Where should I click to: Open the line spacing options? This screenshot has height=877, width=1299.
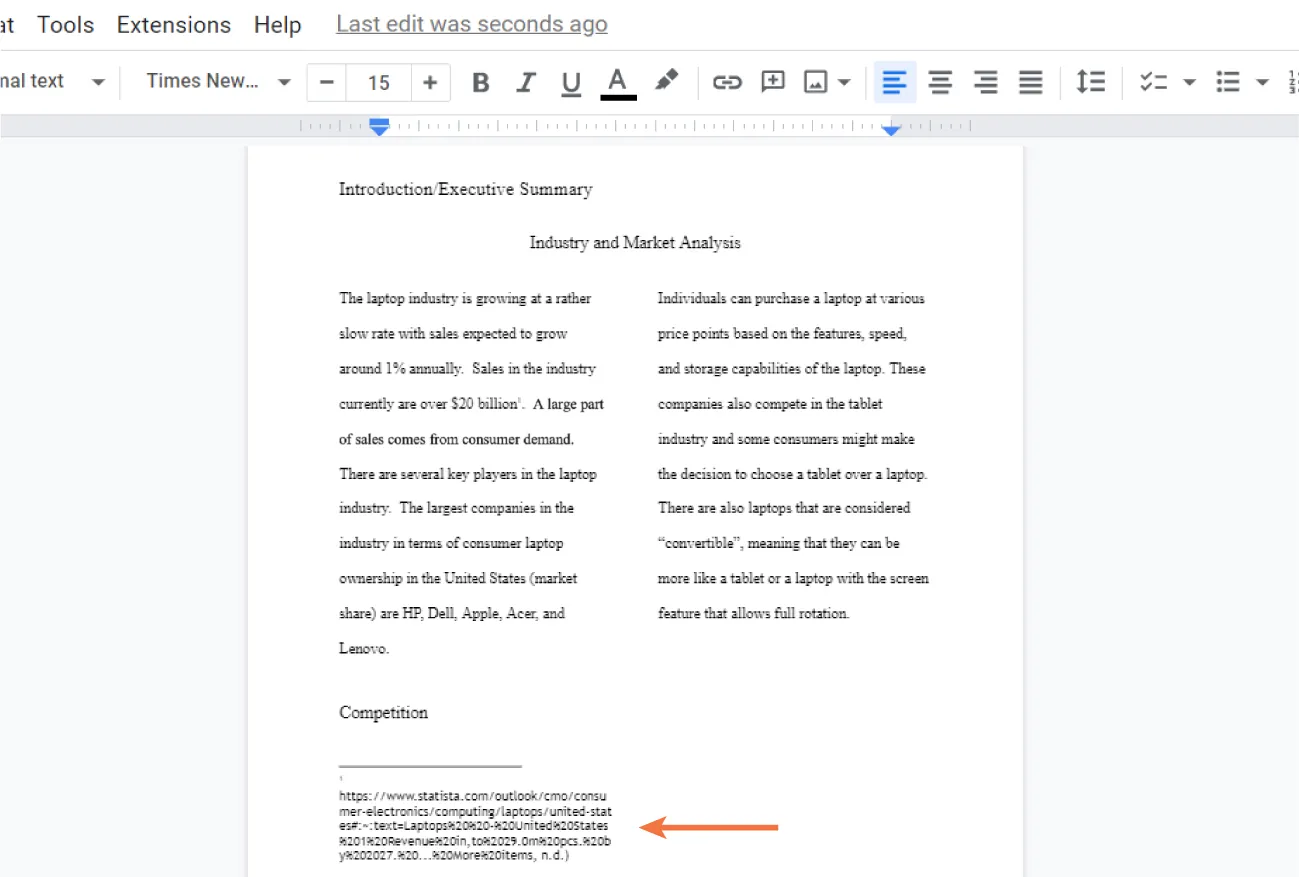coord(1090,82)
